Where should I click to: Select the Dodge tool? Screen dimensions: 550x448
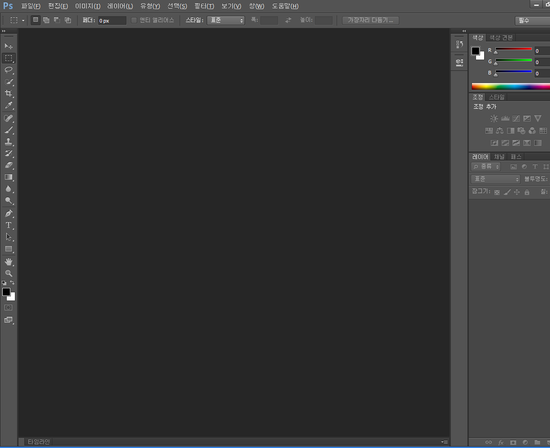(8, 201)
